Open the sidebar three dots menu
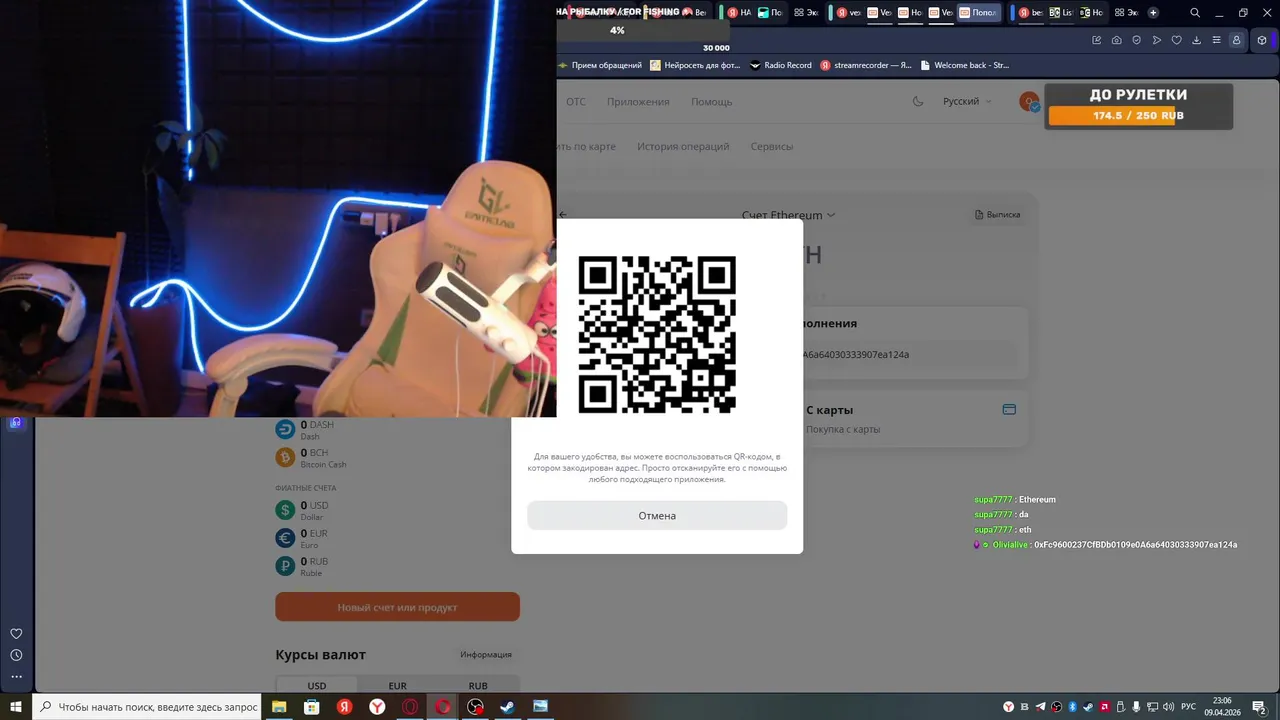The height and width of the screenshot is (720, 1280). point(16,677)
